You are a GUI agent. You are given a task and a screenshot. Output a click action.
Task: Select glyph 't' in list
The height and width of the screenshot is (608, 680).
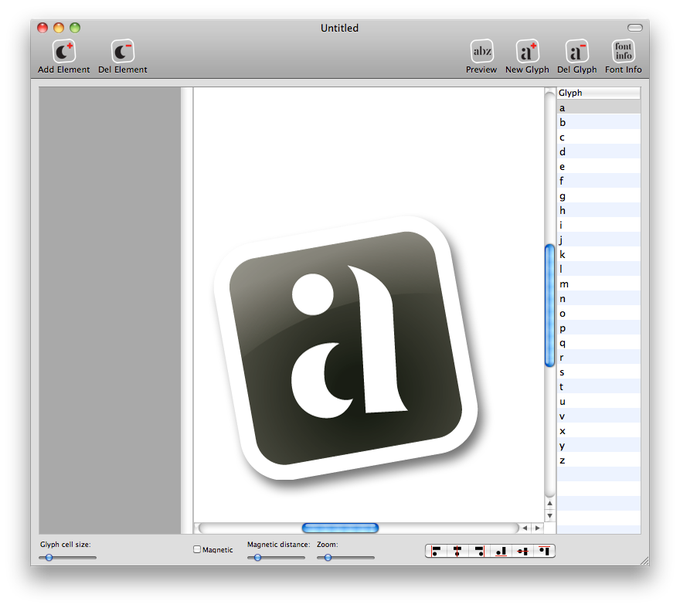click(598, 387)
